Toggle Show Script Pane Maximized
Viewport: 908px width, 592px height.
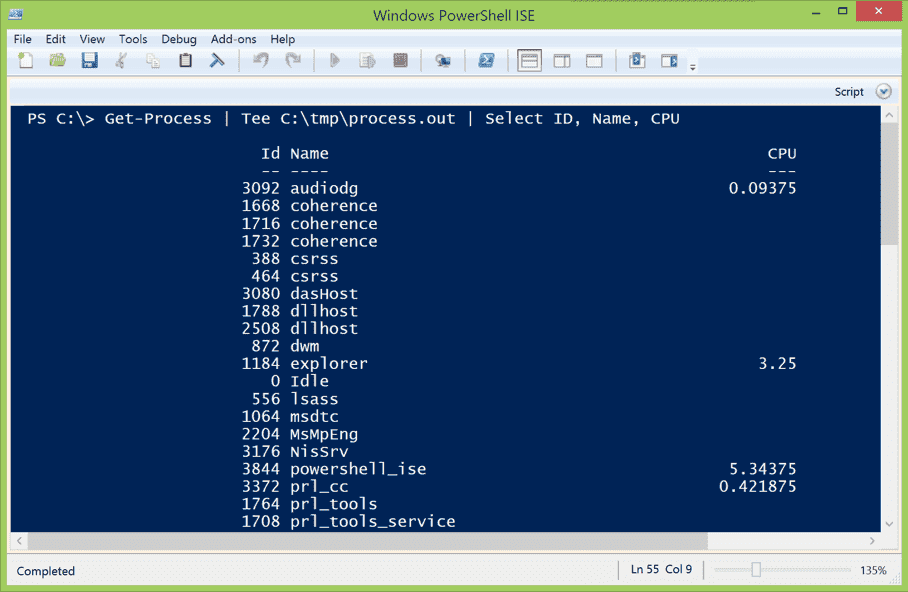coord(594,60)
